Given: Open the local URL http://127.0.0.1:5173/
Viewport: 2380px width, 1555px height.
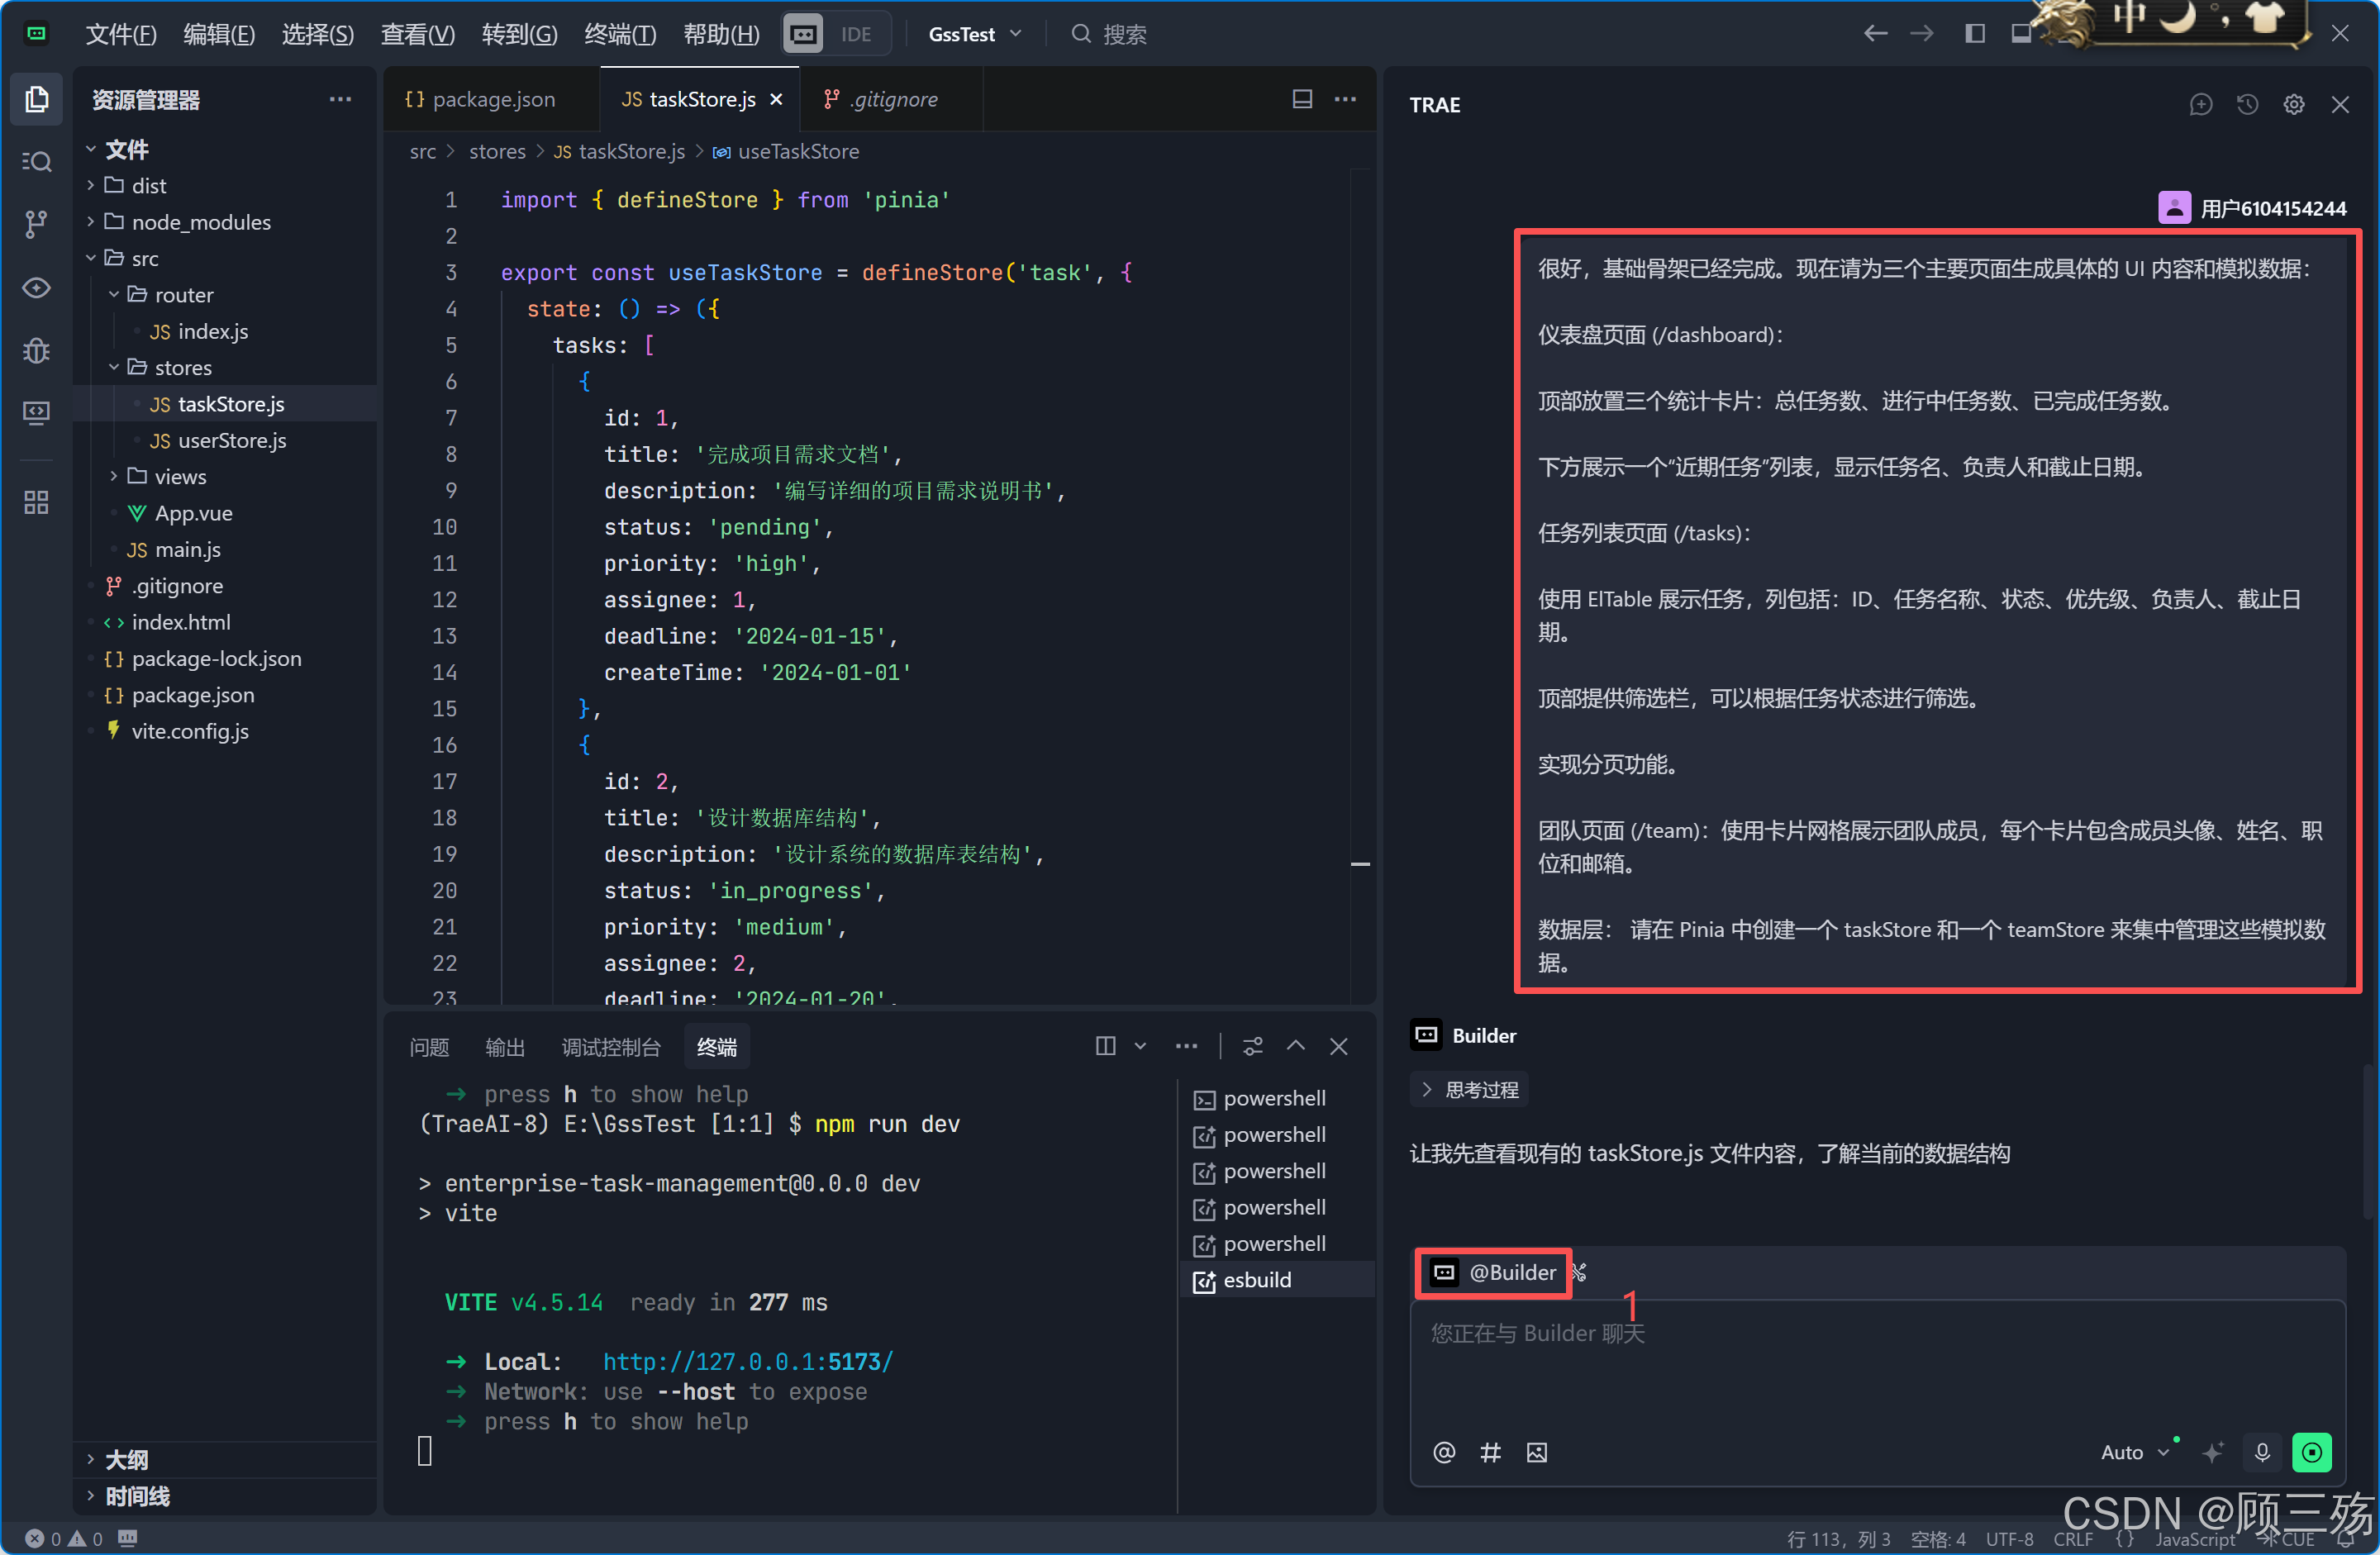Looking at the screenshot, I should tap(747, 1362).
